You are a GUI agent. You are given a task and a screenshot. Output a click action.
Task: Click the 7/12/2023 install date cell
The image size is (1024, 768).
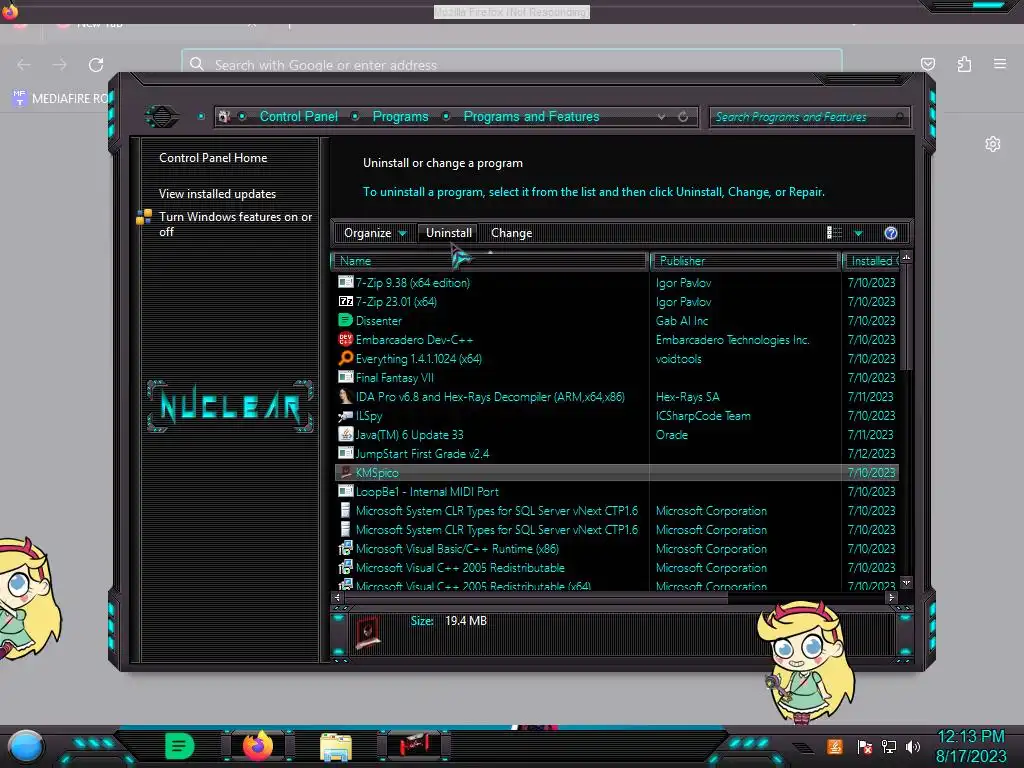871,453
